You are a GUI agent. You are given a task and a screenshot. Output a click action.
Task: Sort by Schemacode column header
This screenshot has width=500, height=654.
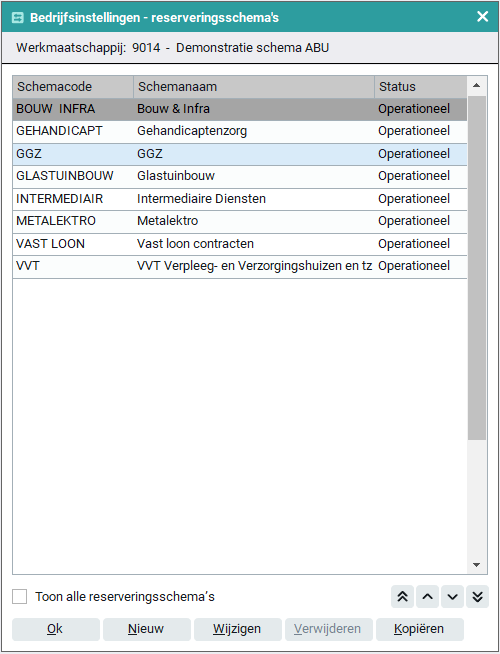(x=73, y=87)
